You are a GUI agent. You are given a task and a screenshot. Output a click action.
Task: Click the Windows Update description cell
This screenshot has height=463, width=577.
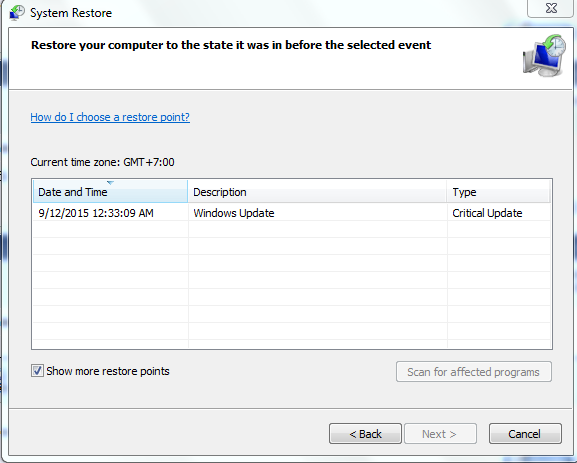tap(234, 213)
